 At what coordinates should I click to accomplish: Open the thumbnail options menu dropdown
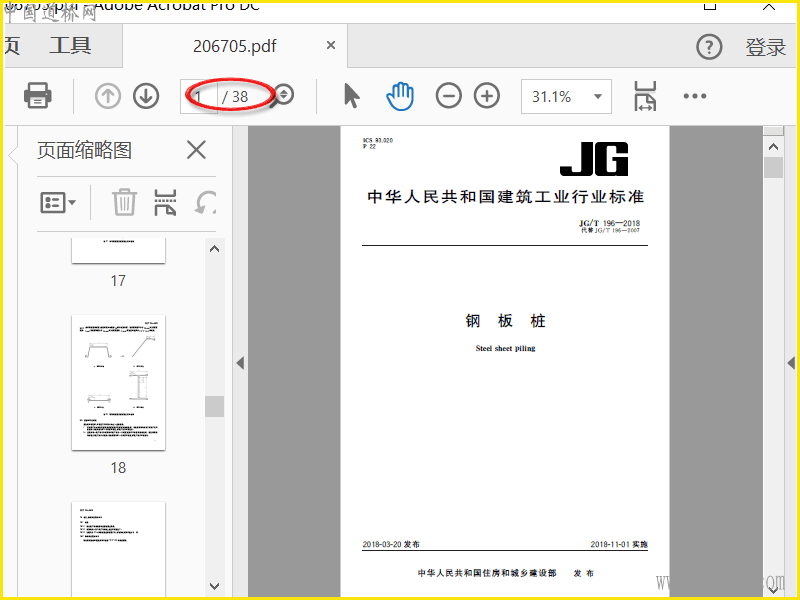click(58, 203)
